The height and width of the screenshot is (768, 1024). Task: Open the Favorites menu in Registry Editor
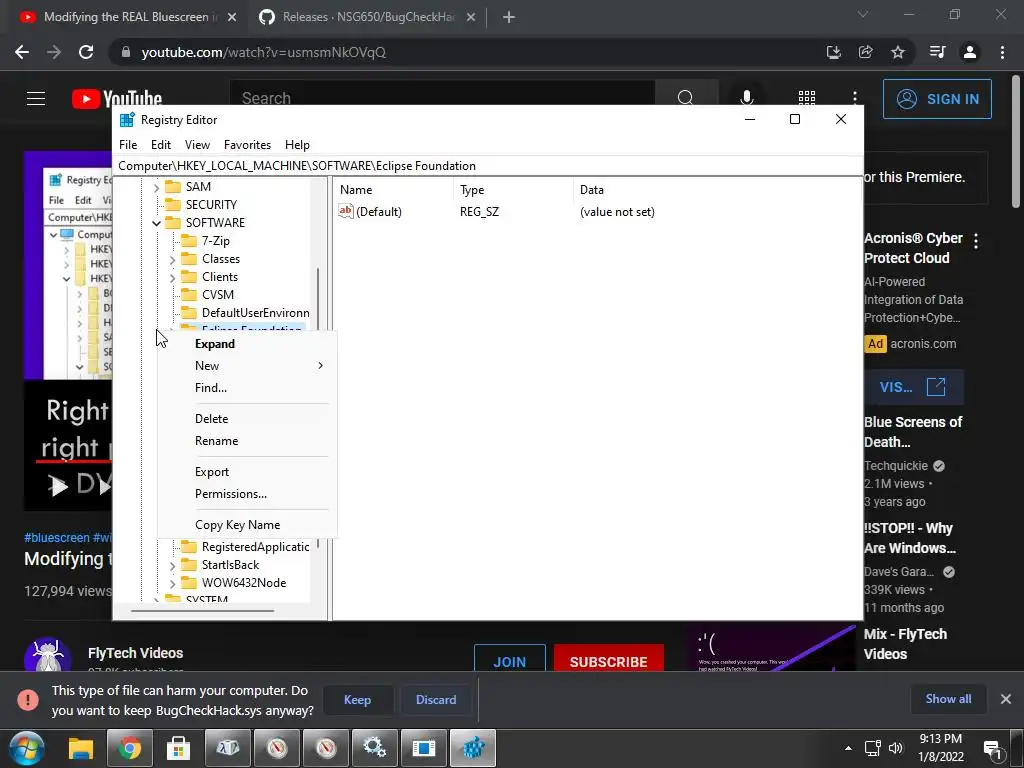[x=247, y=145]
